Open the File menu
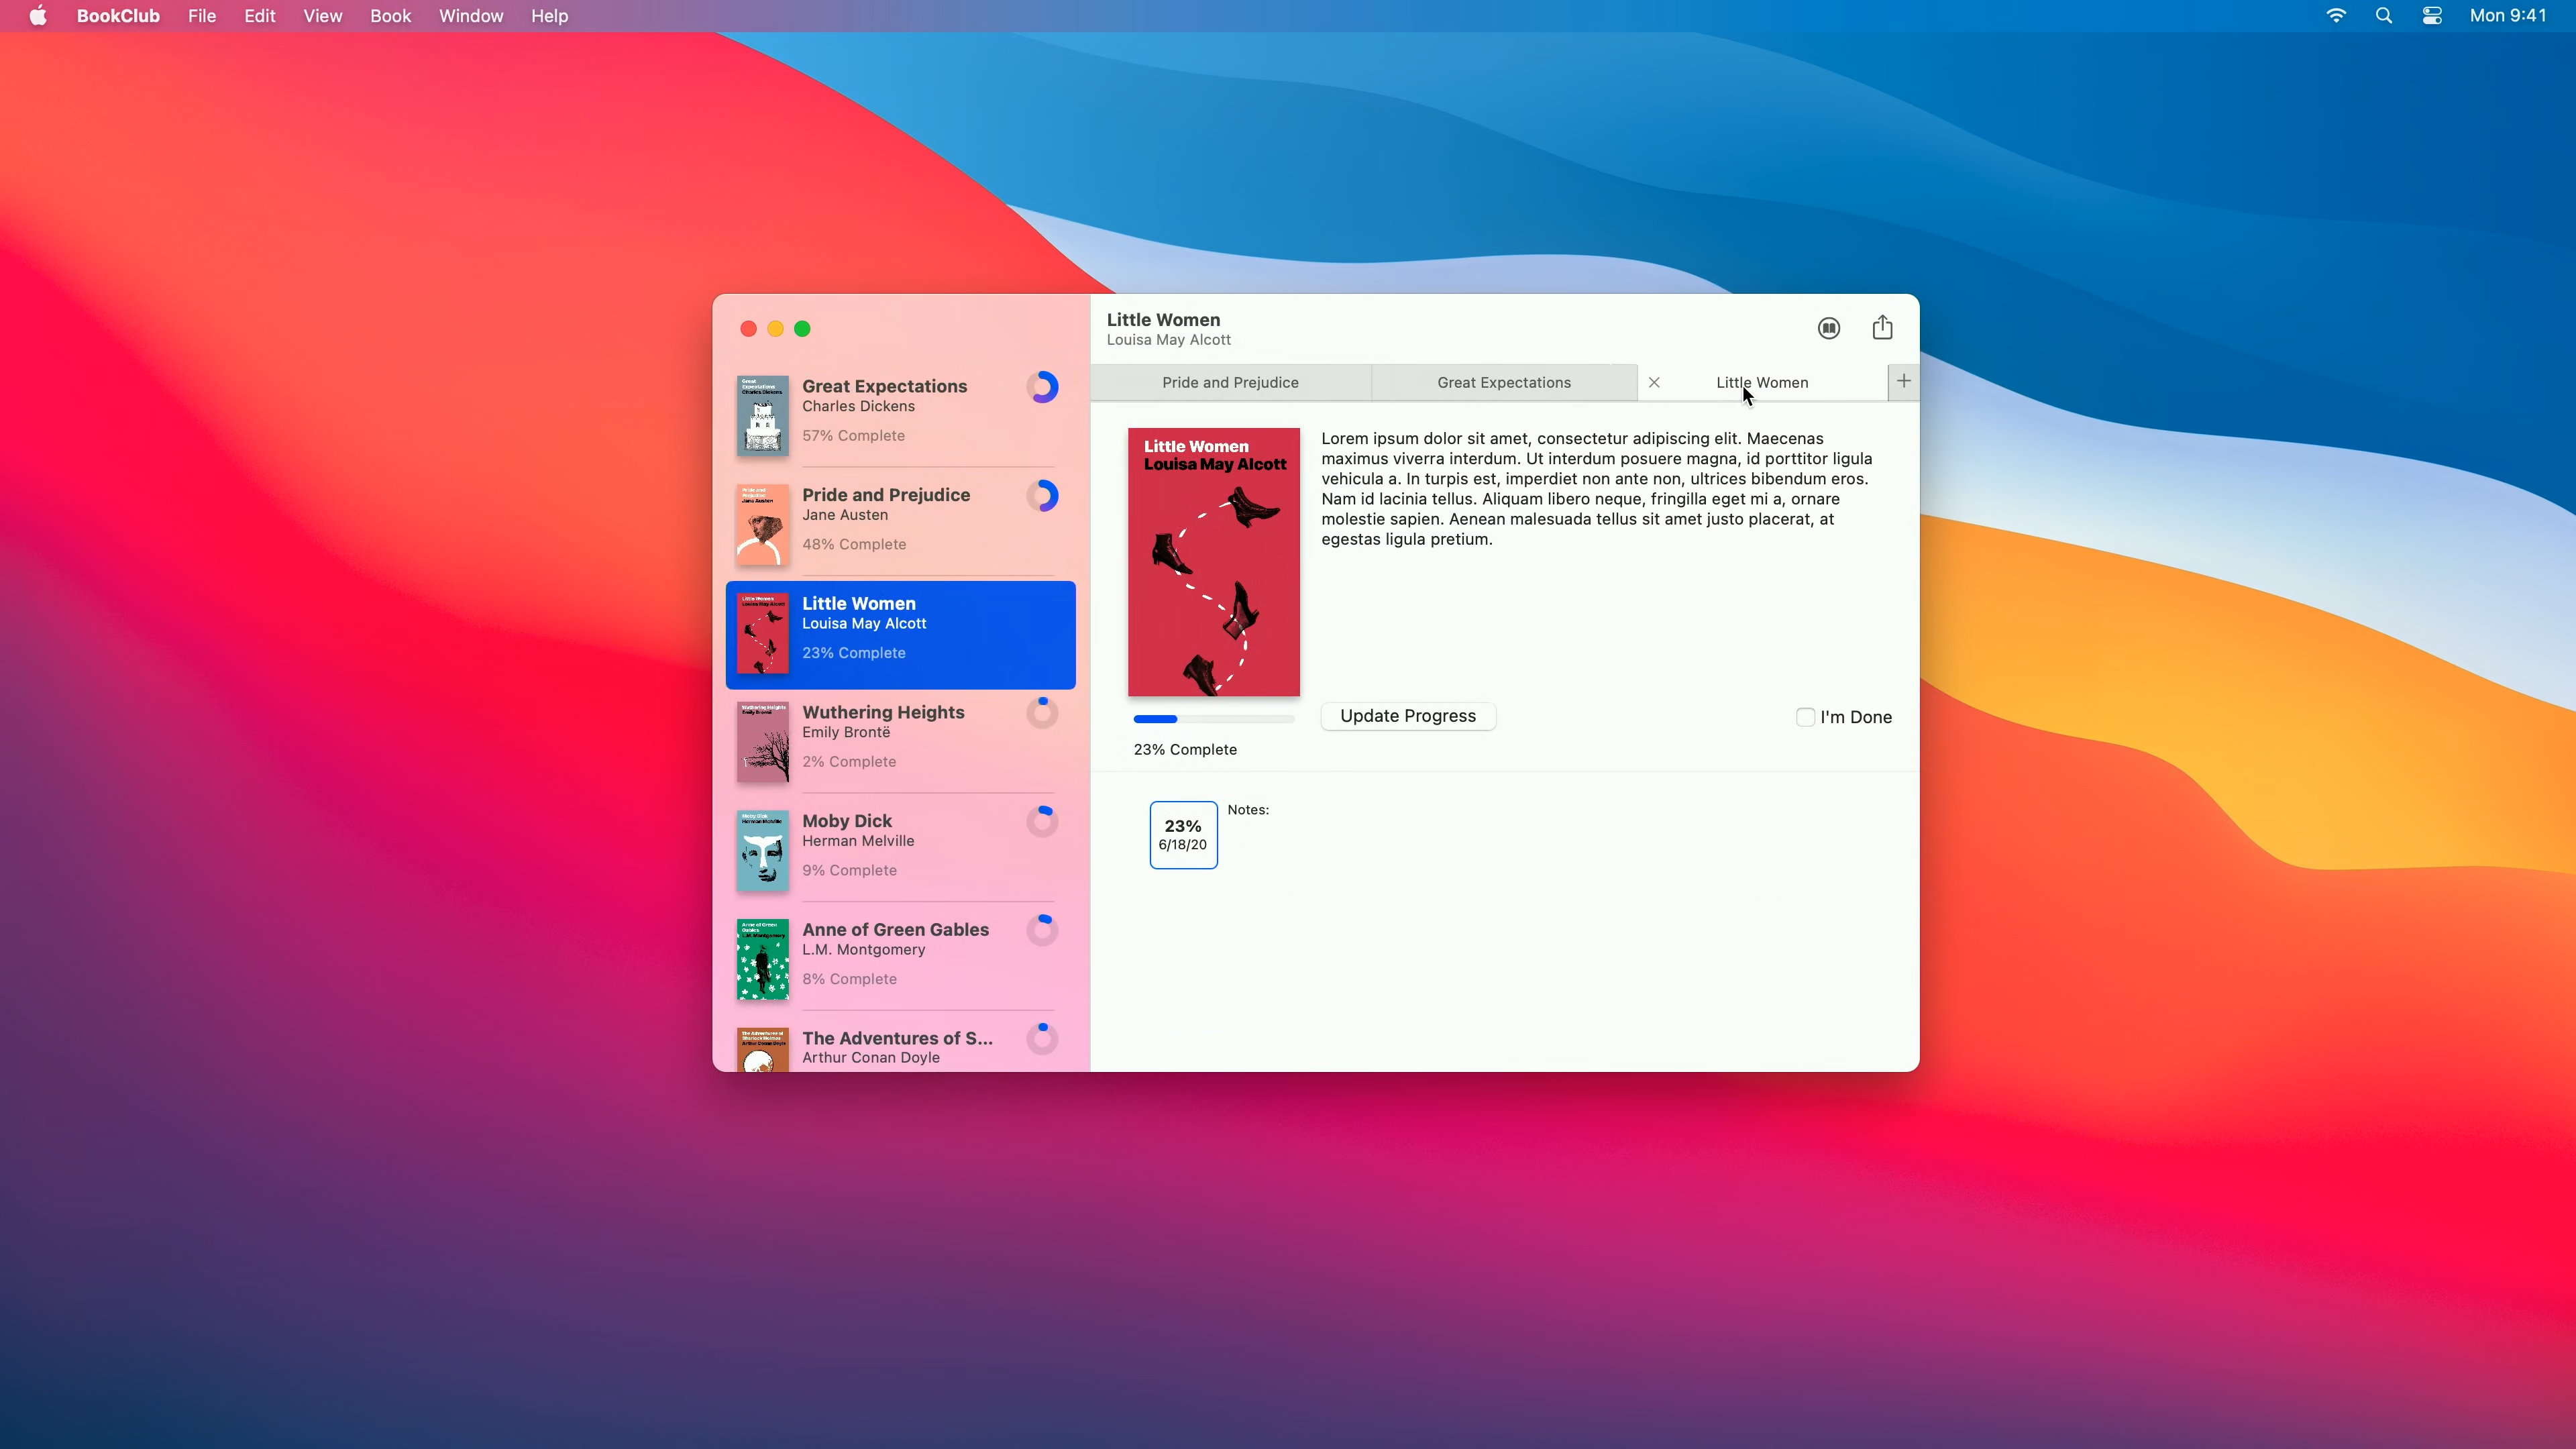Screen dimensions: 2576x1449 202,16
